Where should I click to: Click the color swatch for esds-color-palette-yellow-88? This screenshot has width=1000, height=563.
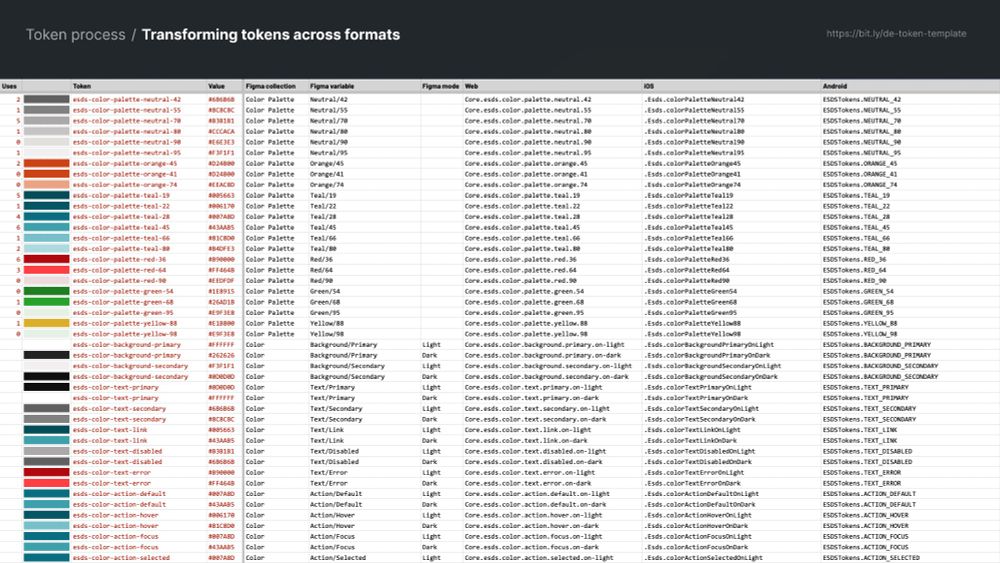[47, 323]
